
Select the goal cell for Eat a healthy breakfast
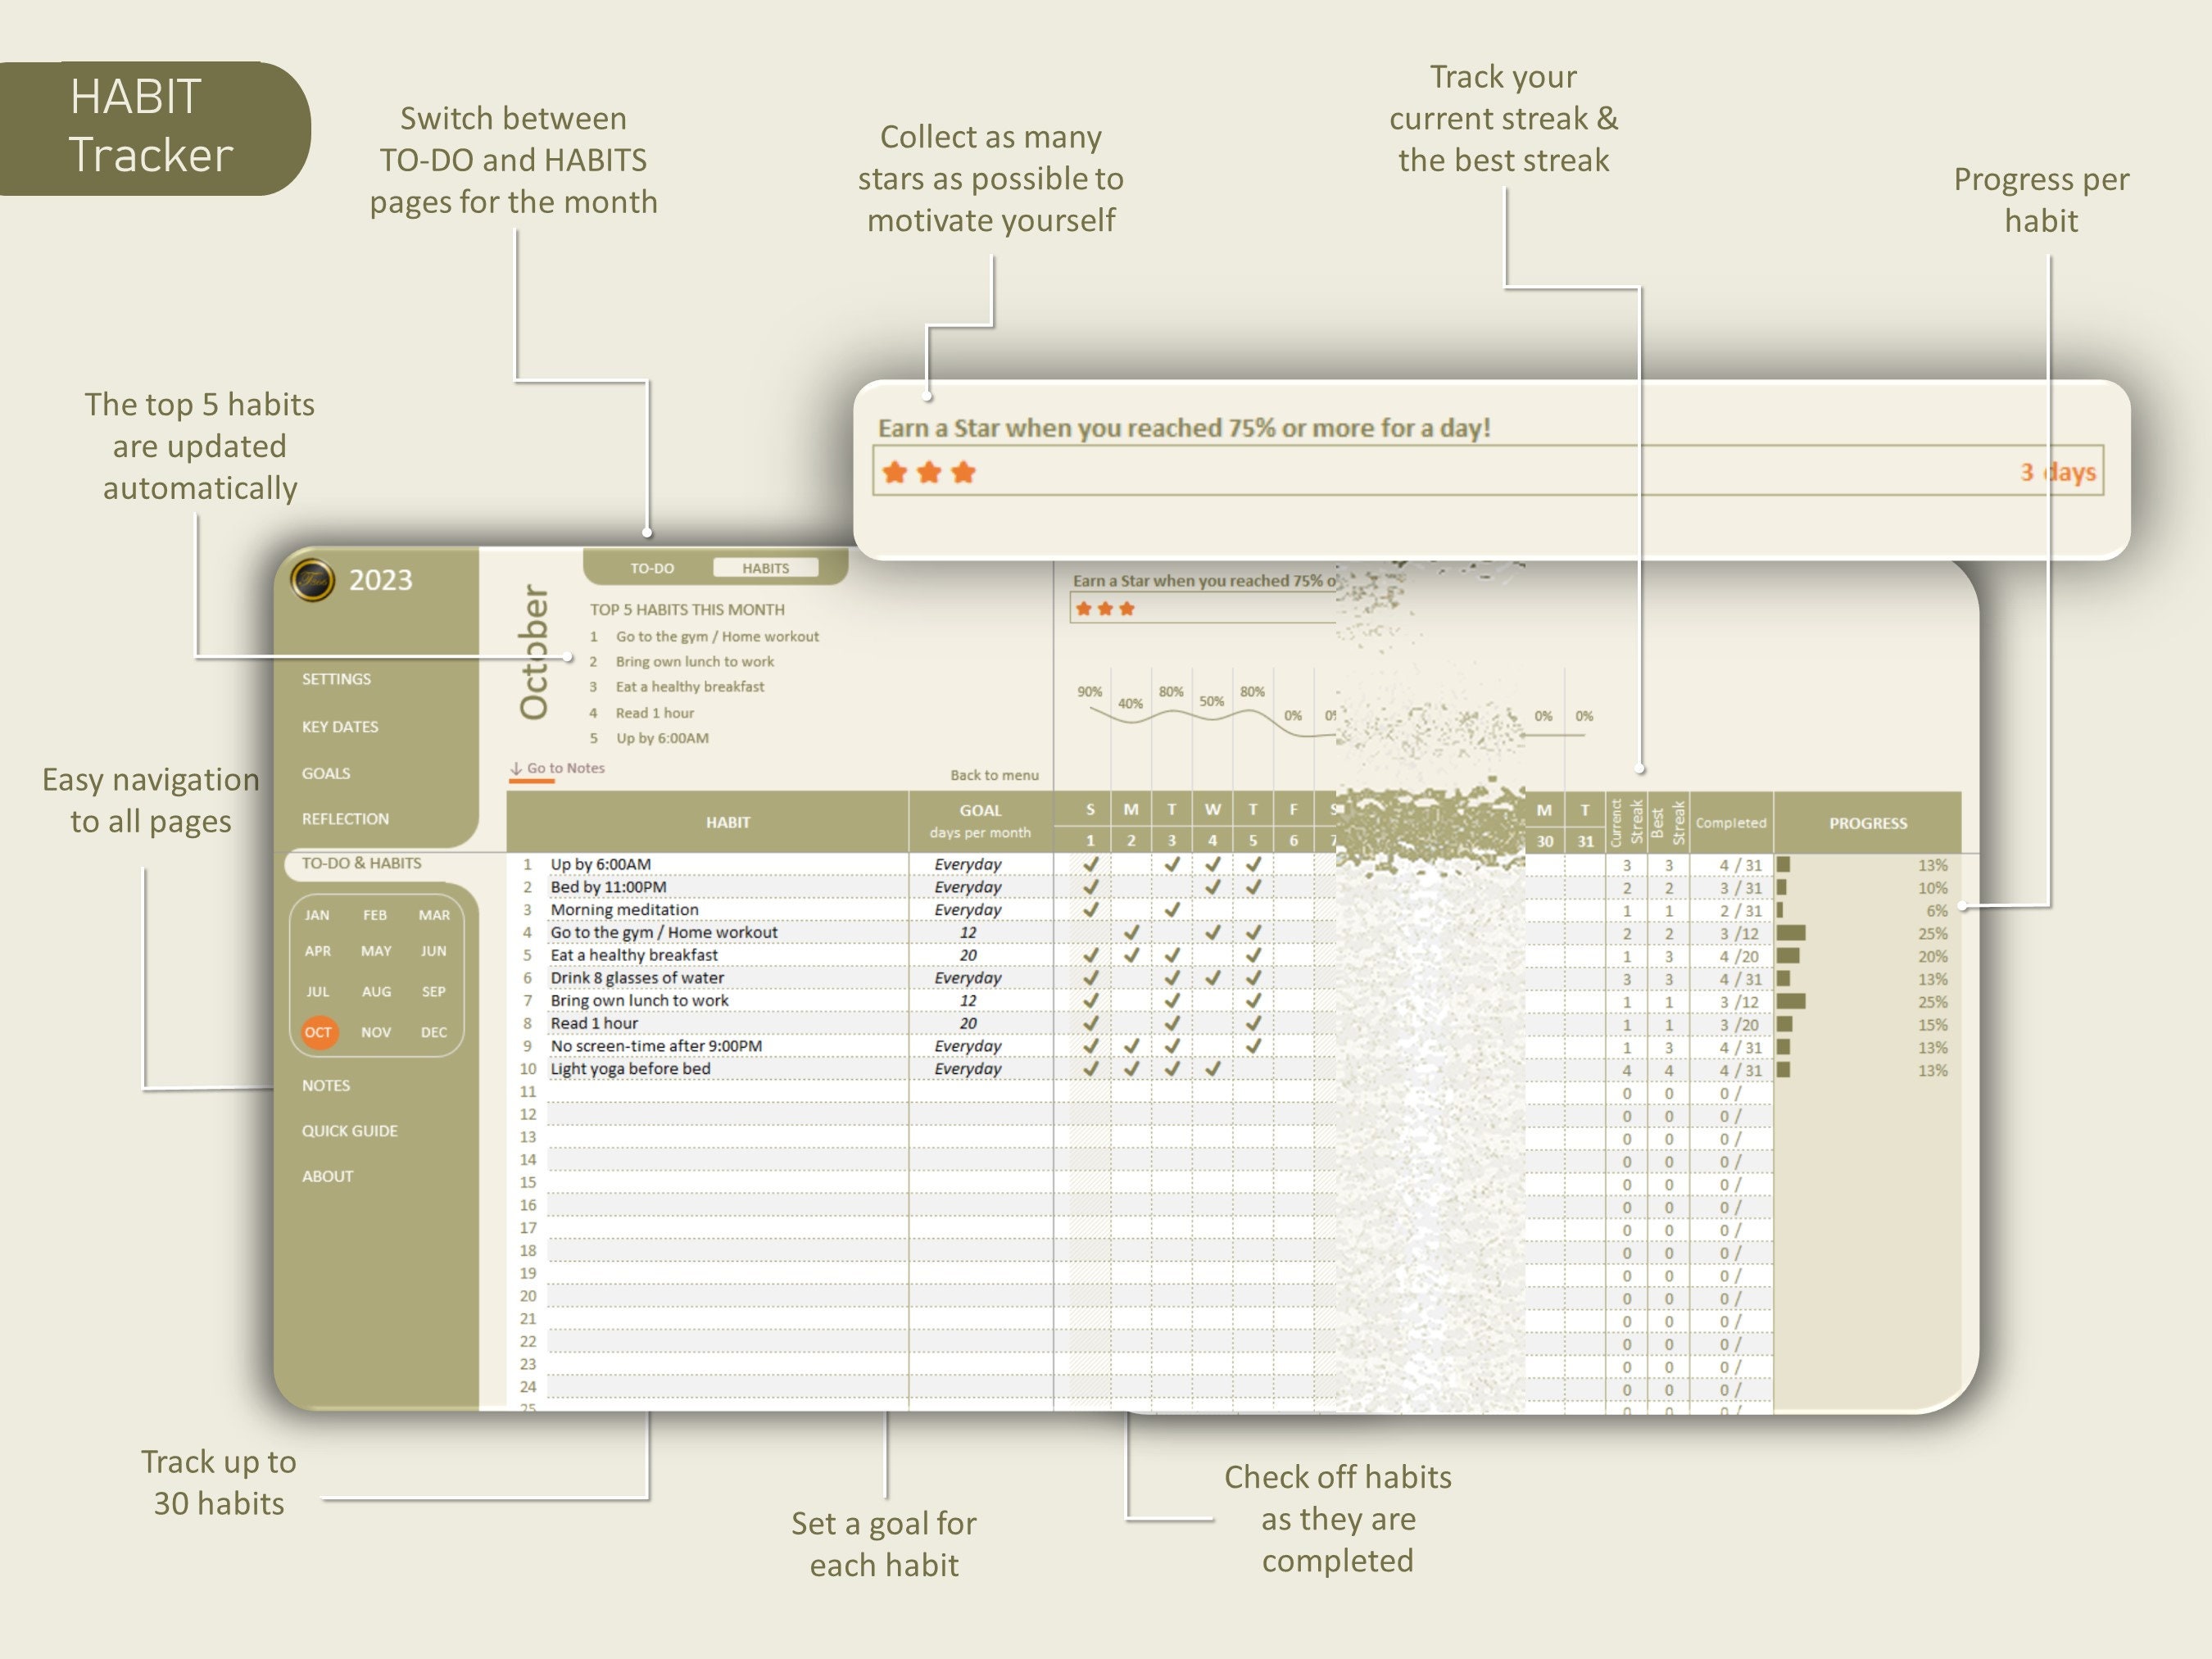pos(968,955)
